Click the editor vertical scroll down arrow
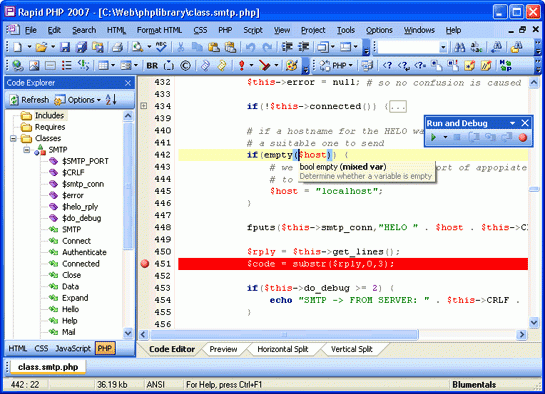545x394 pixels. (534, 323)
